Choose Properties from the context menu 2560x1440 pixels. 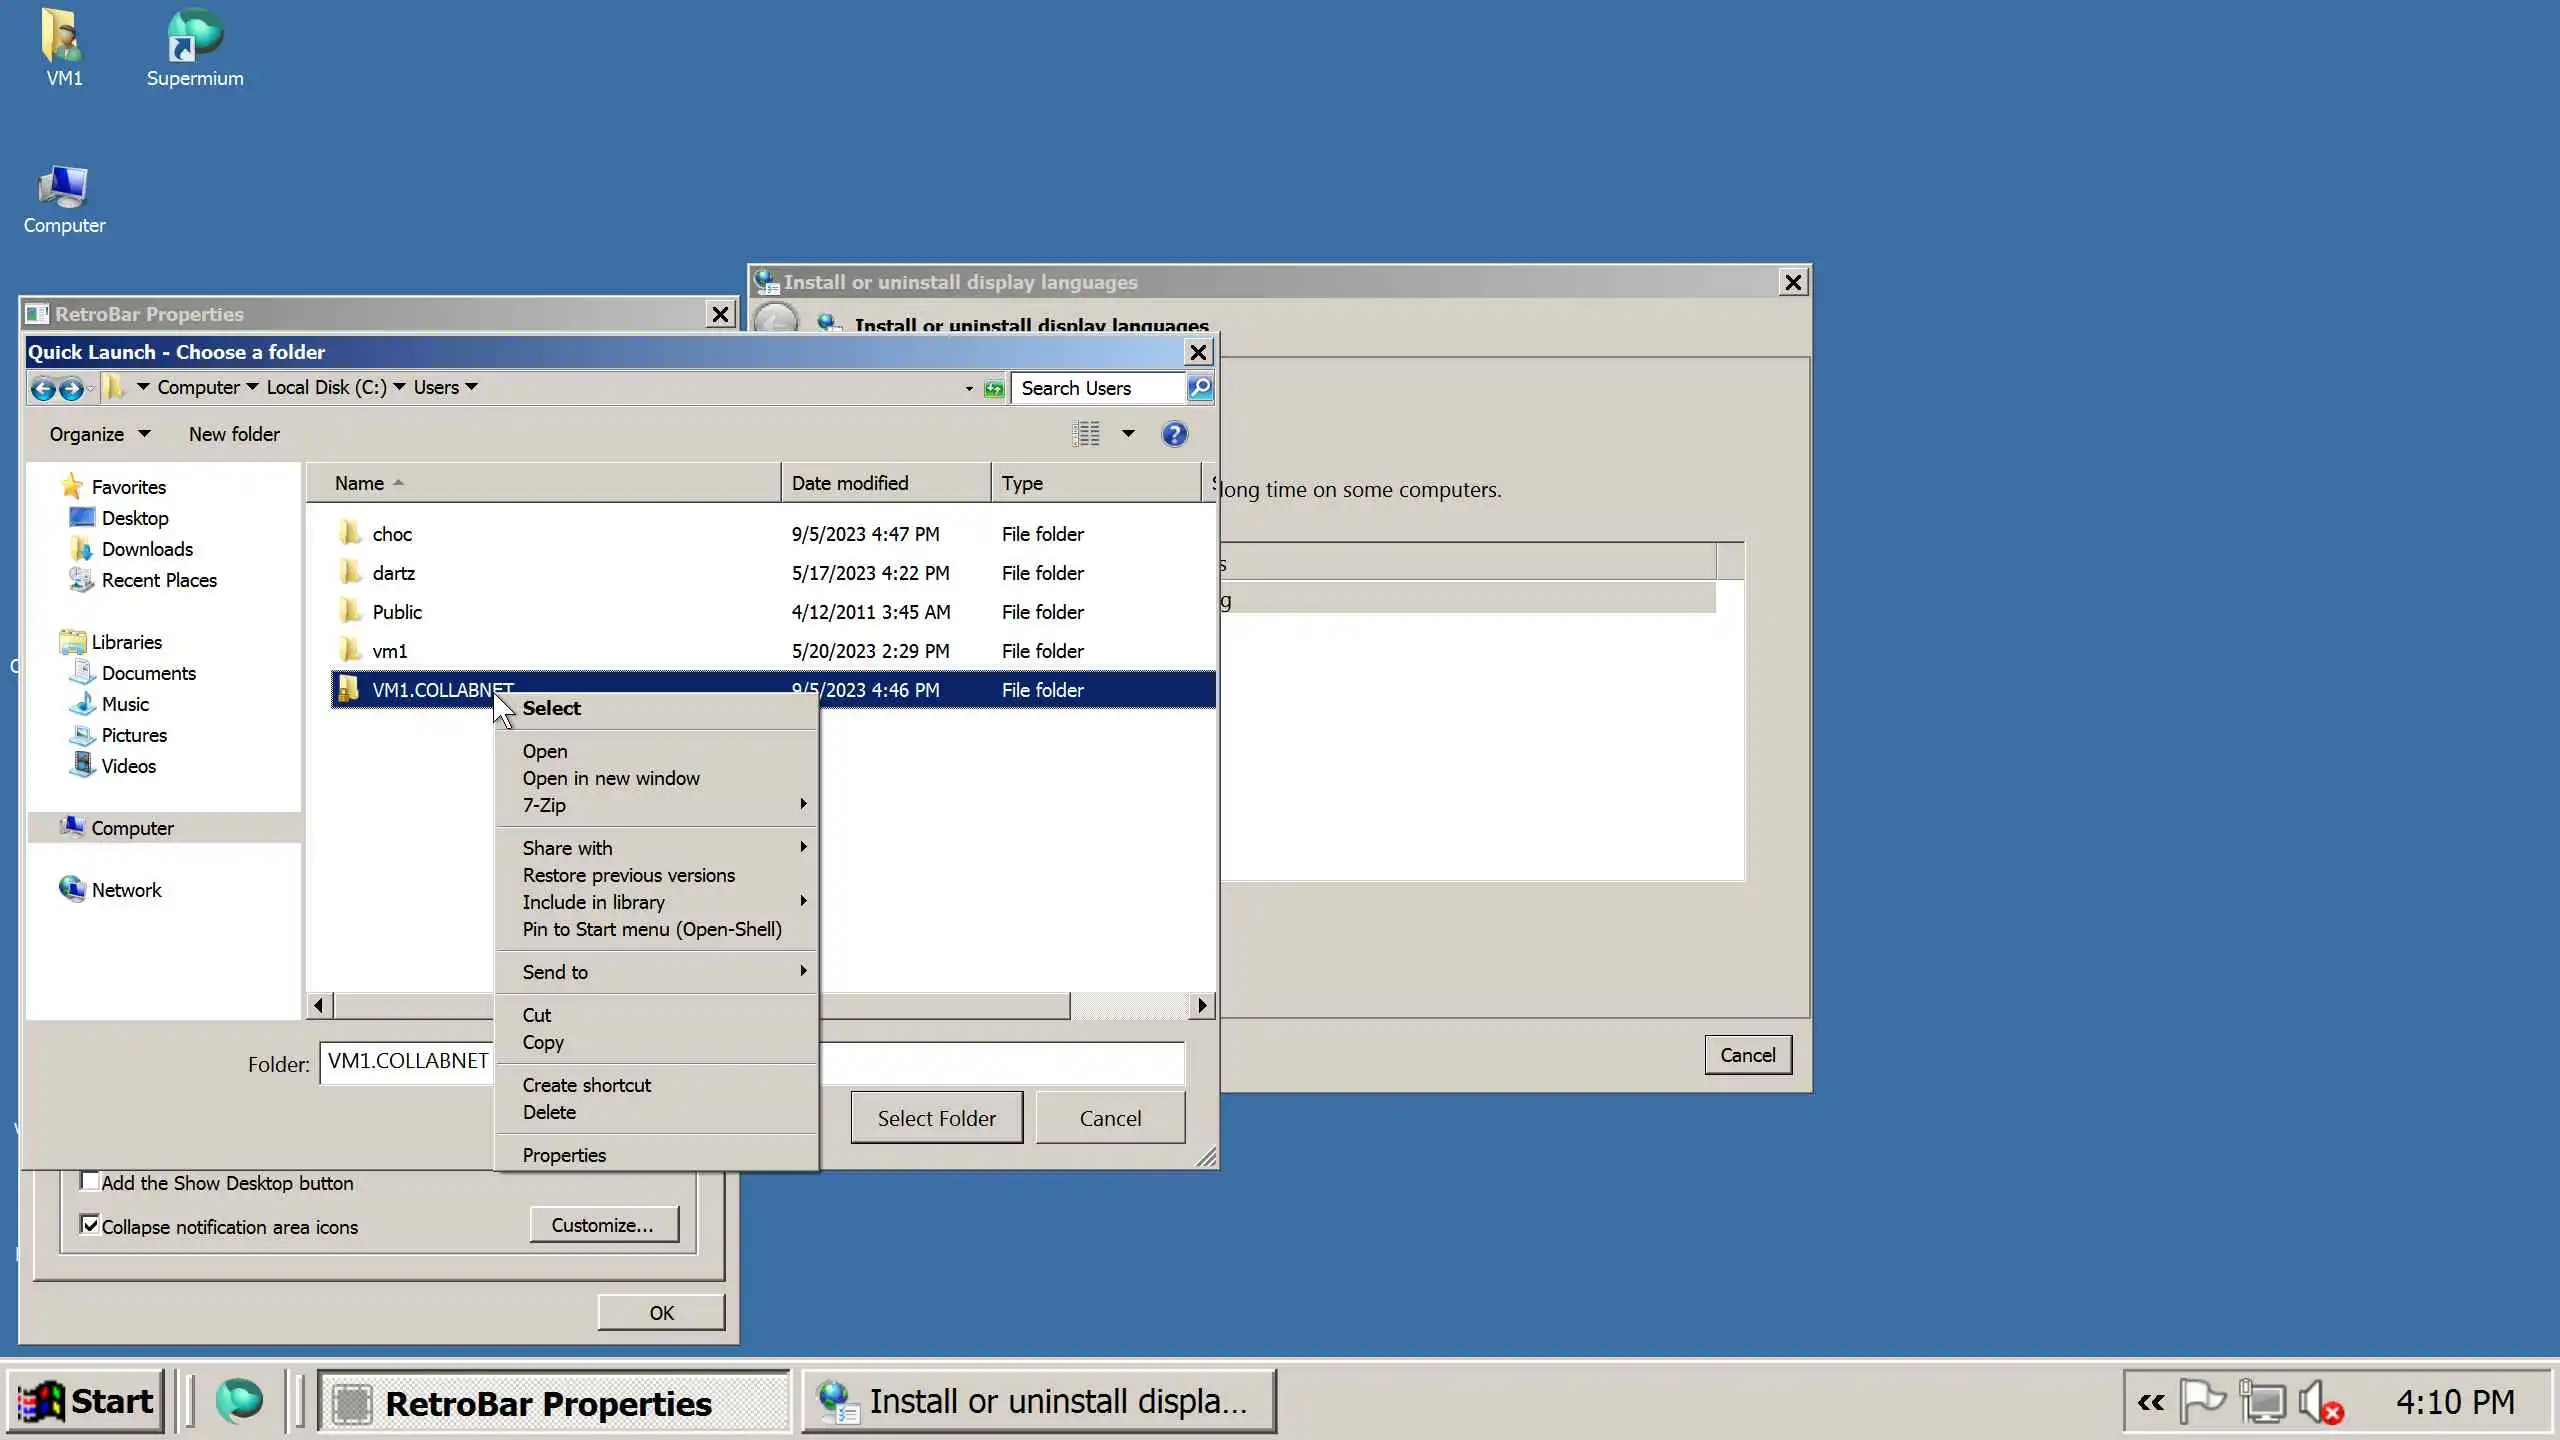pyautogui.click(x=564, y=1155)
